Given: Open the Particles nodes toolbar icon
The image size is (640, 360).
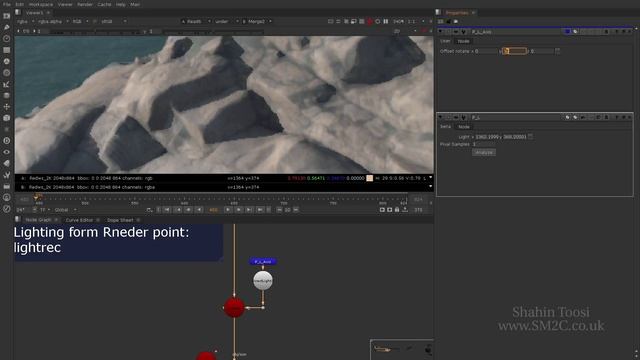Looking at the screenshot, I should 7,129.
